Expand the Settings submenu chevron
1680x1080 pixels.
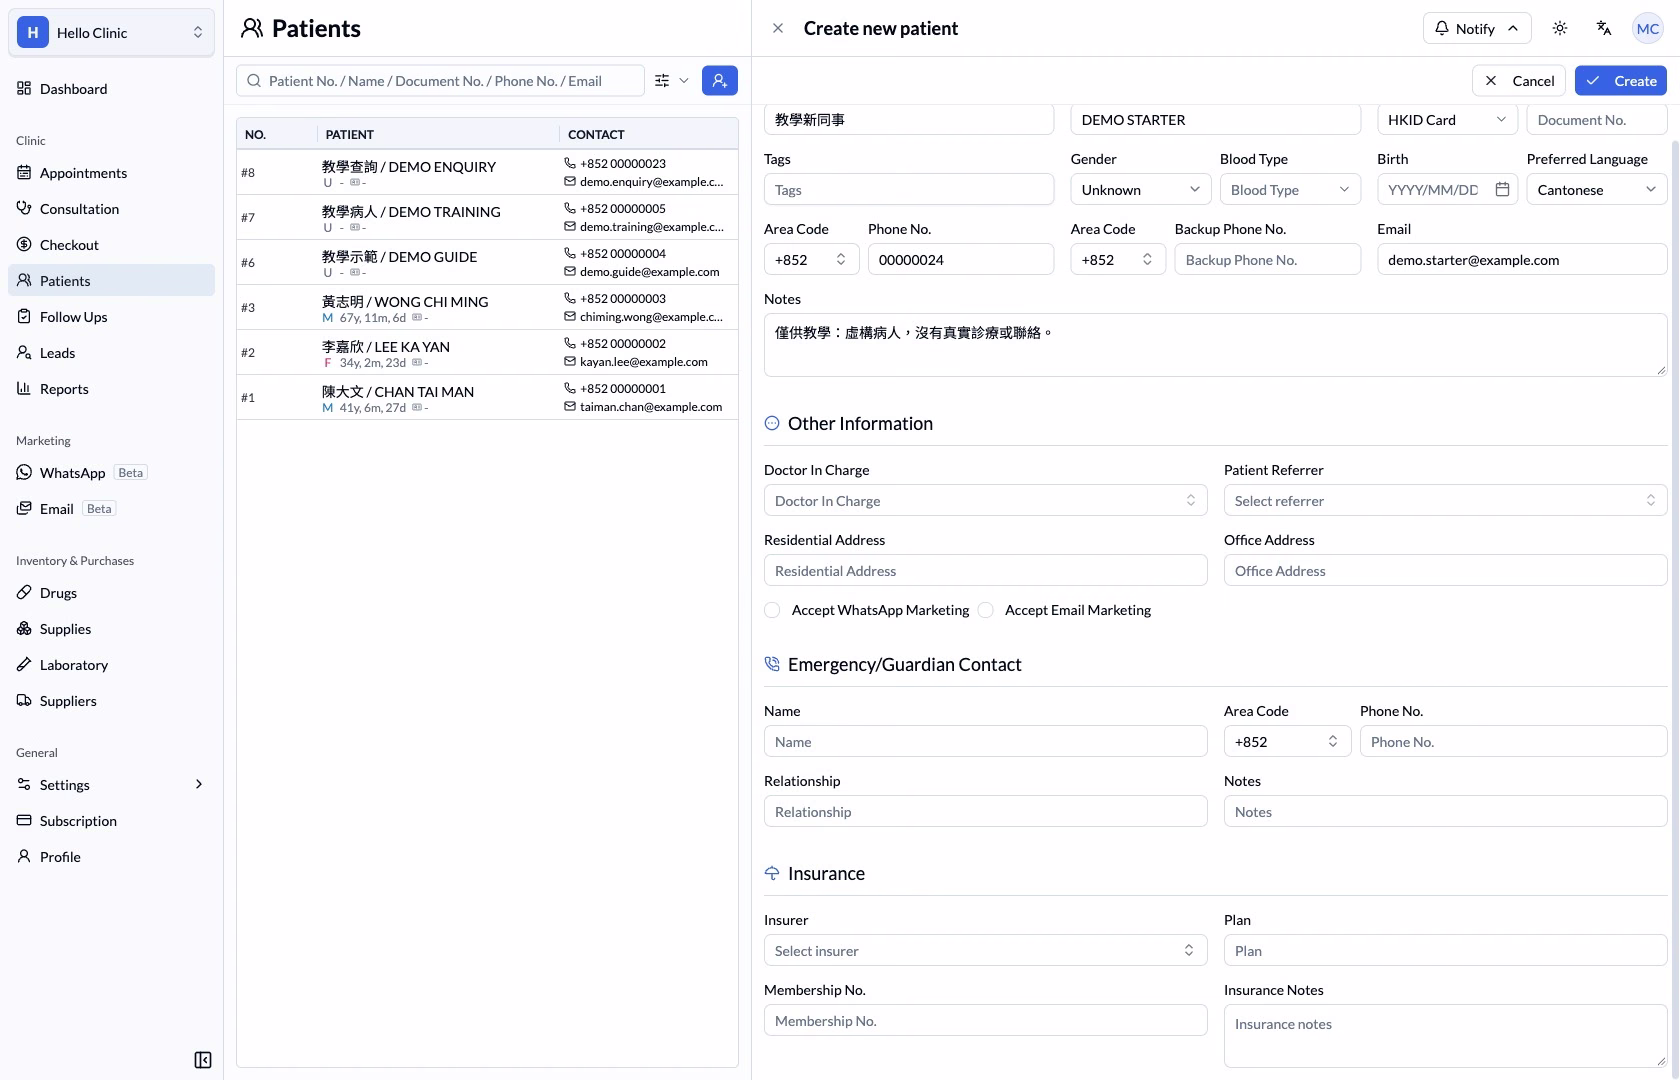tap(199, 785)
